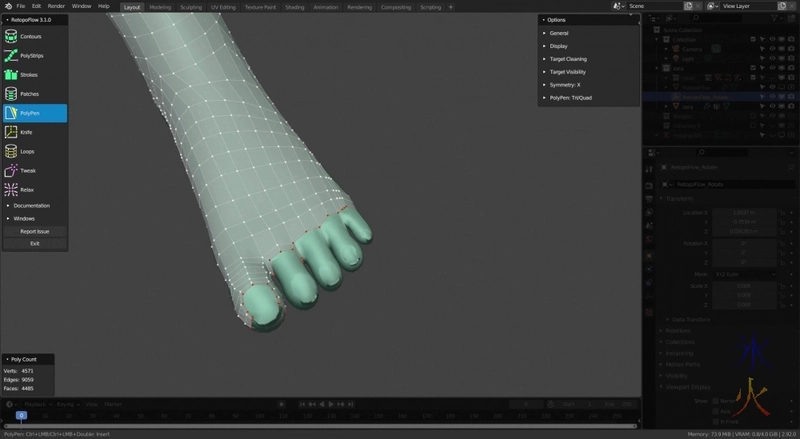
Task: Select the PolyPen tool
Action: point(35,113)
